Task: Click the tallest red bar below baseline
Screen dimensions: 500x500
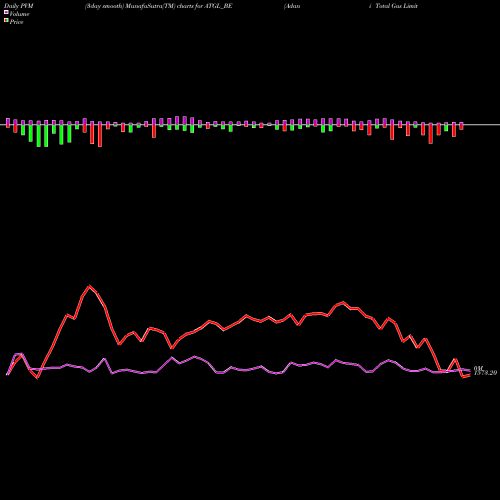Action: (100, 136)
